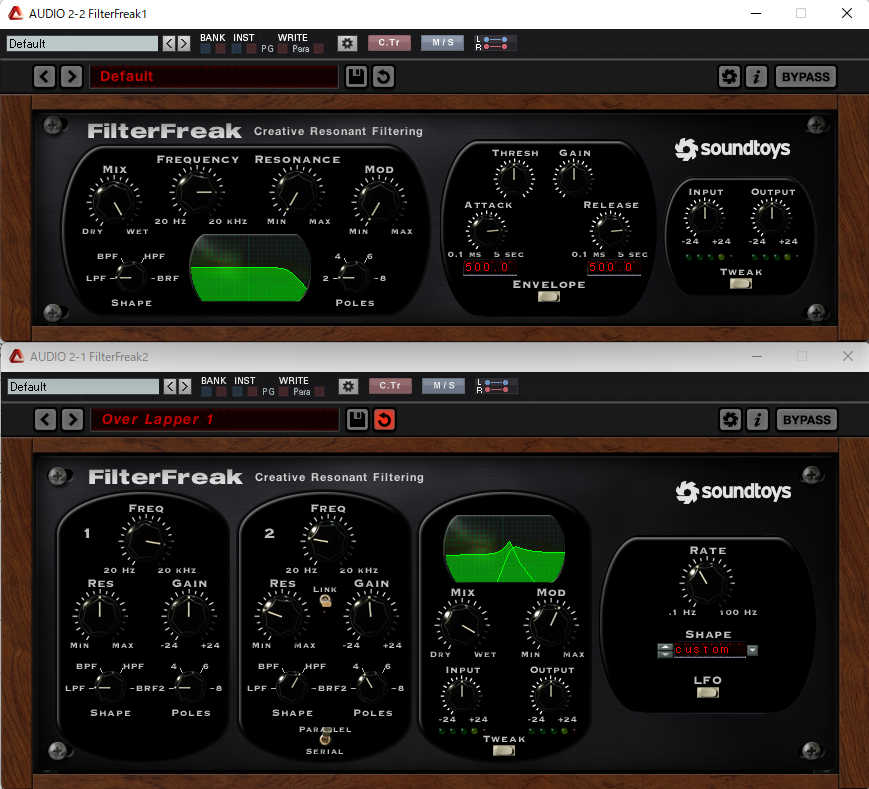Click the Attack time value 500.0
Image resolution: width=869 pixels, height=789 pixels.
(489, 268)
